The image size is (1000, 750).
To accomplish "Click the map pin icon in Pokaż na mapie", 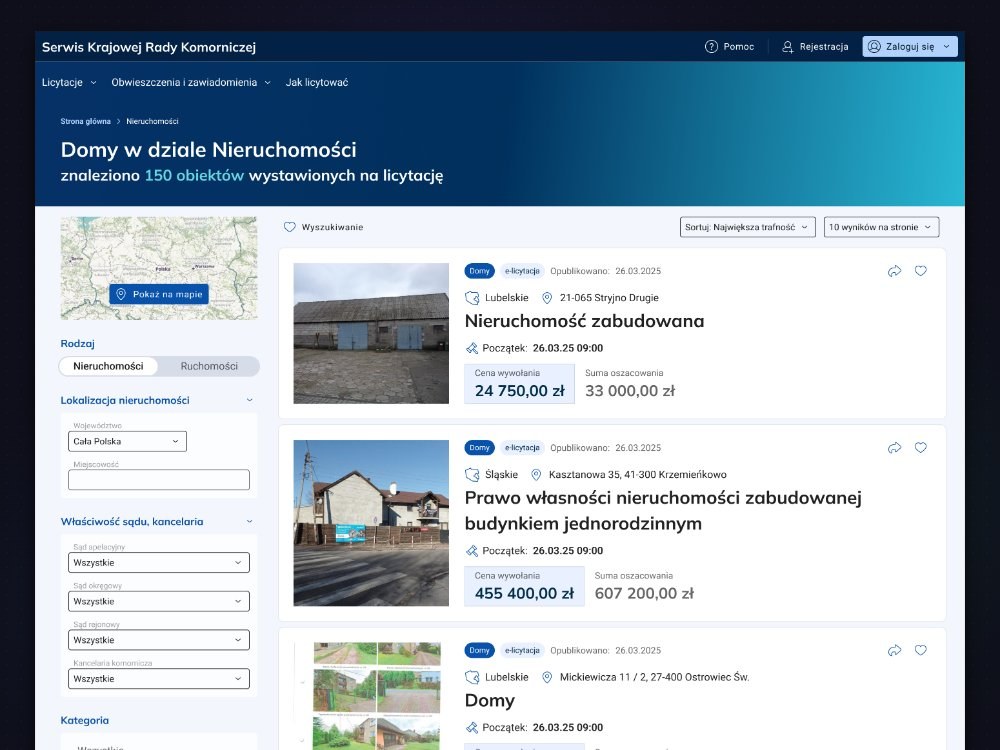I will (x=121, y=294).
